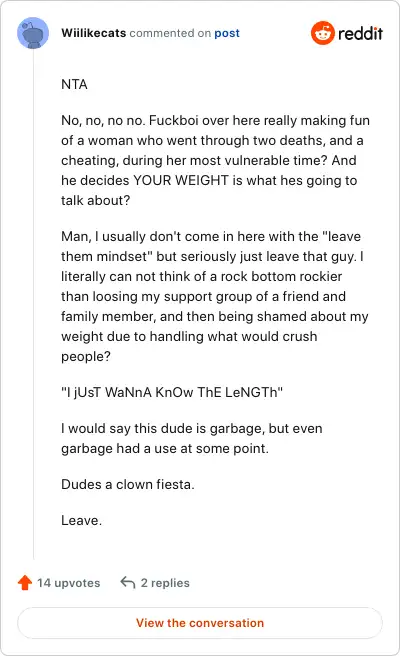
Task: Click the "Dudes a clown fiesta." line
Action: coord(128,484)
